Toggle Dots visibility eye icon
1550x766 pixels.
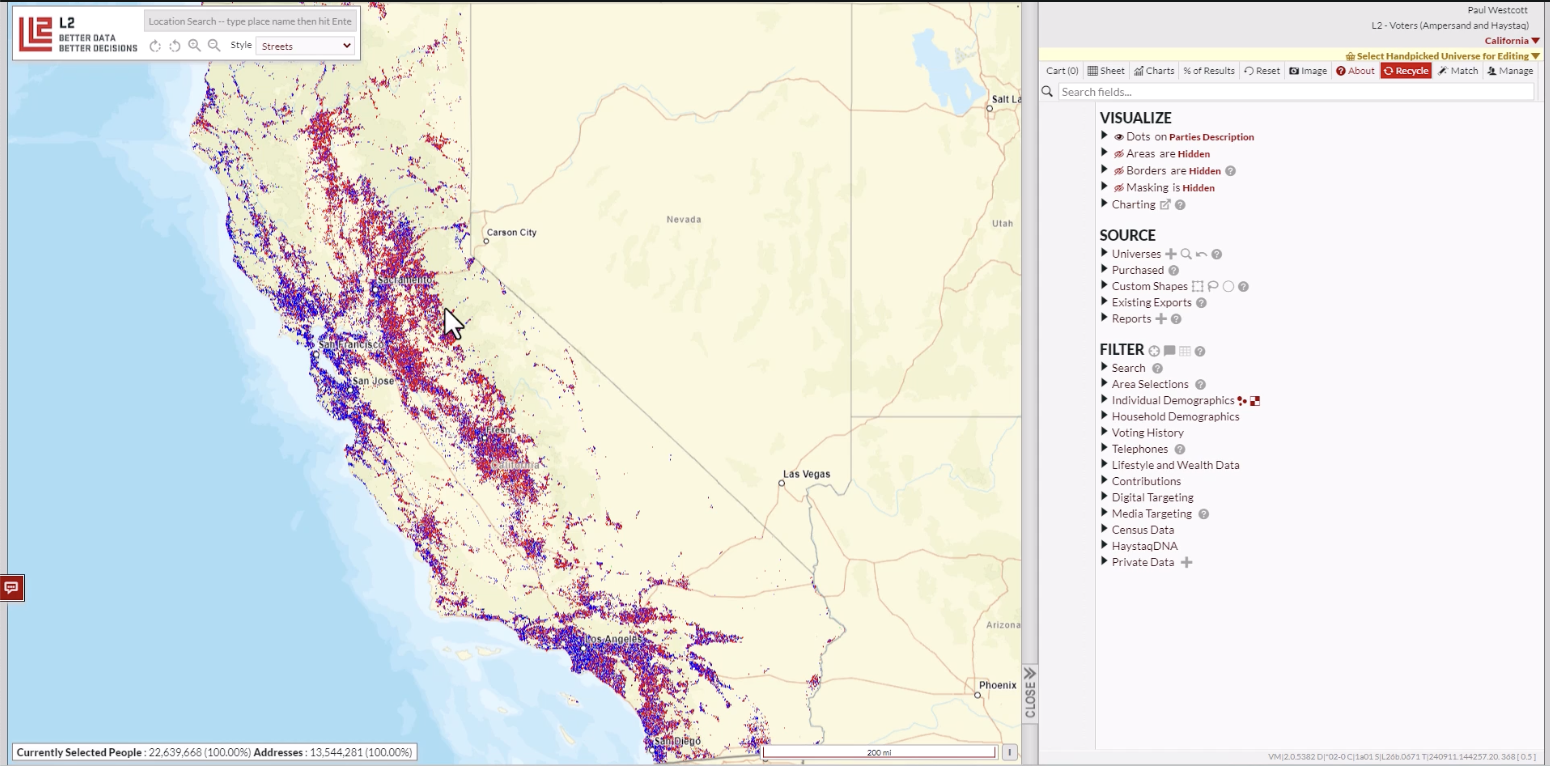1119,137
